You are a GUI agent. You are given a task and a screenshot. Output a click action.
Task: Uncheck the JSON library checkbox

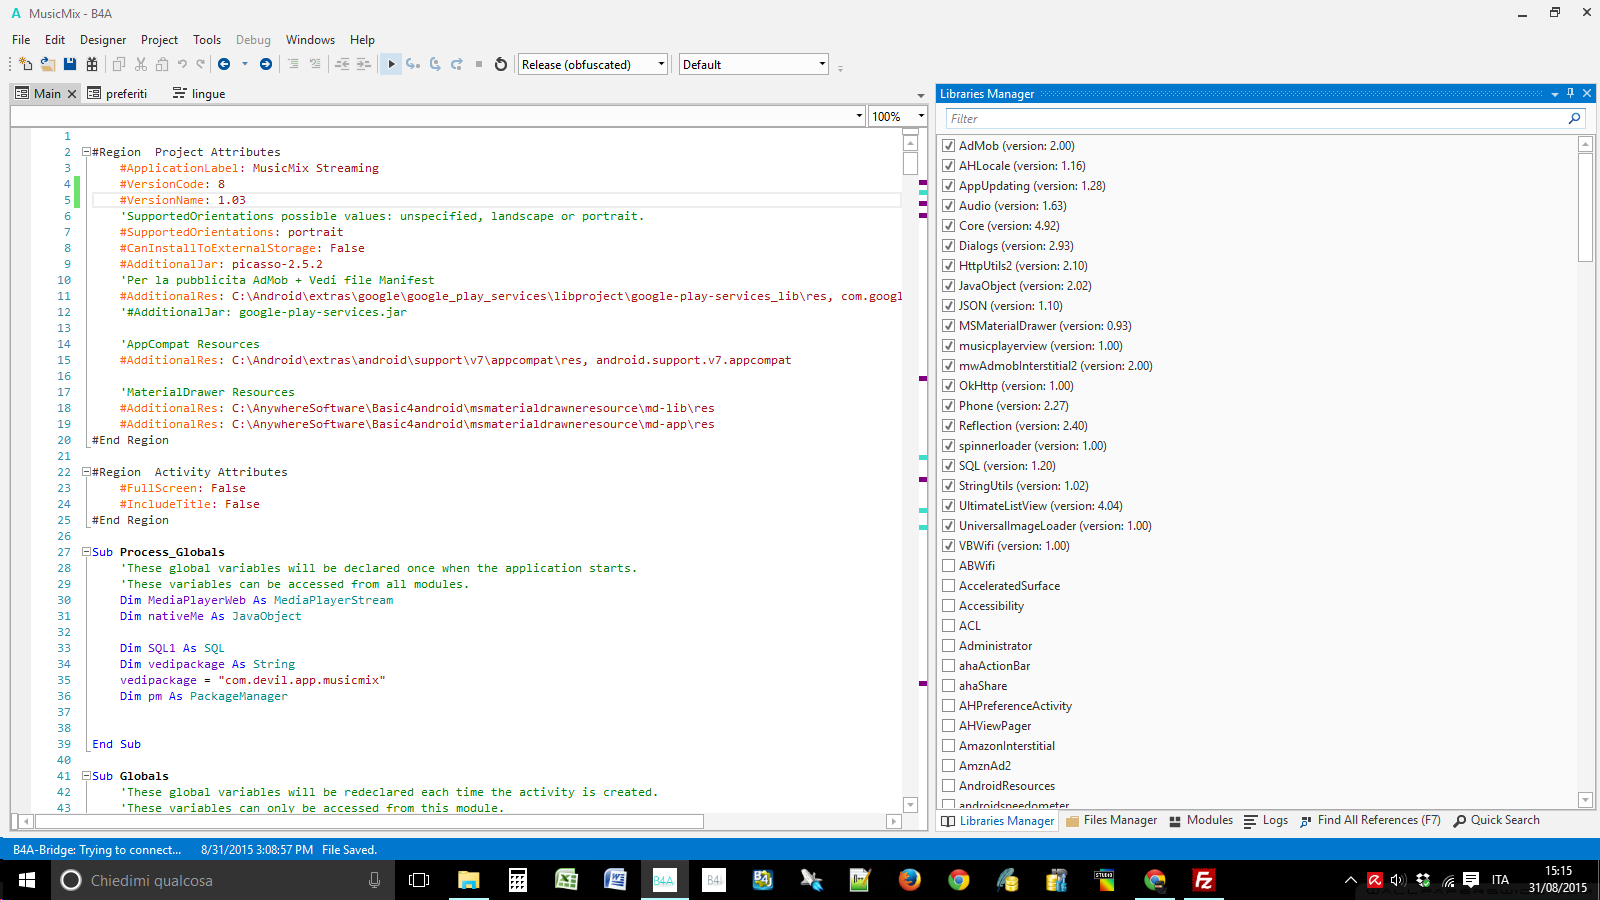point(949,306)
